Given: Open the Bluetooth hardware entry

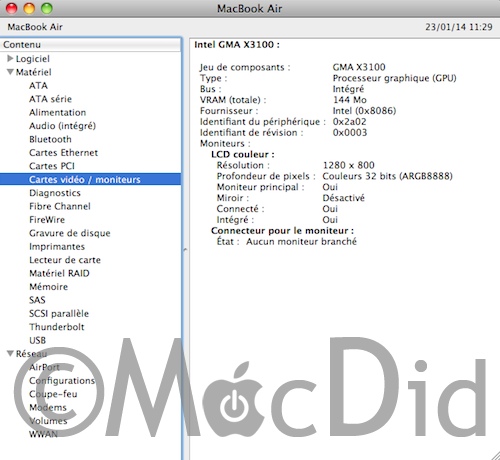Looking at the screenshot, I should (50, 139).
